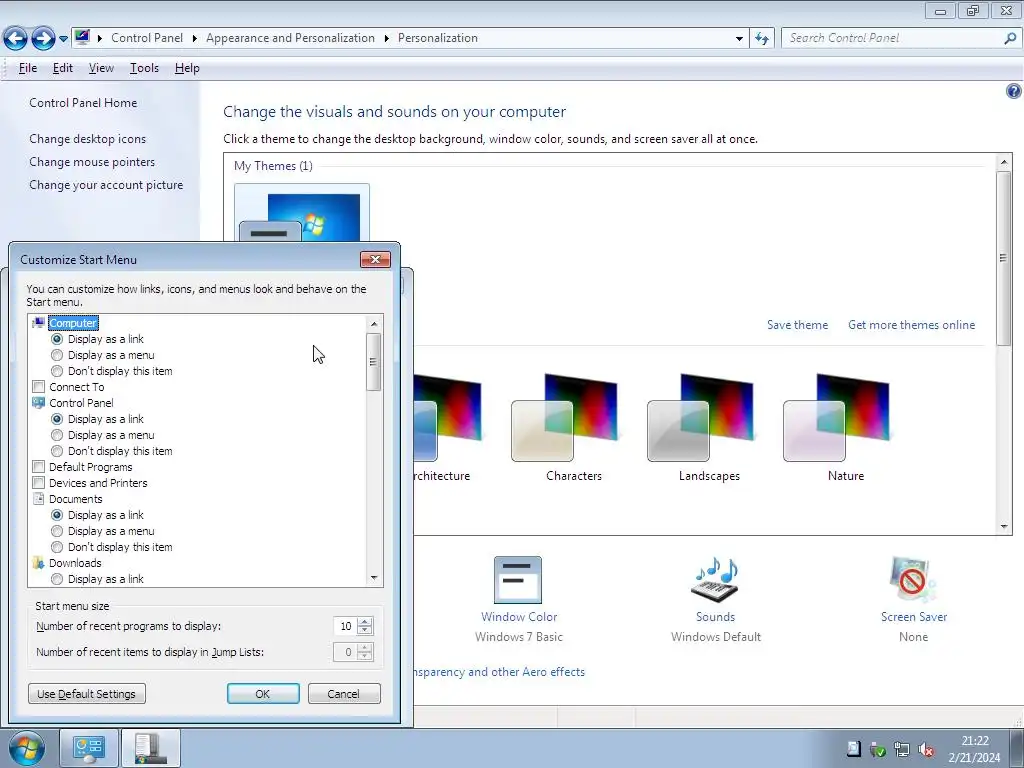Open the Windows Start orb

coord(27,748)
